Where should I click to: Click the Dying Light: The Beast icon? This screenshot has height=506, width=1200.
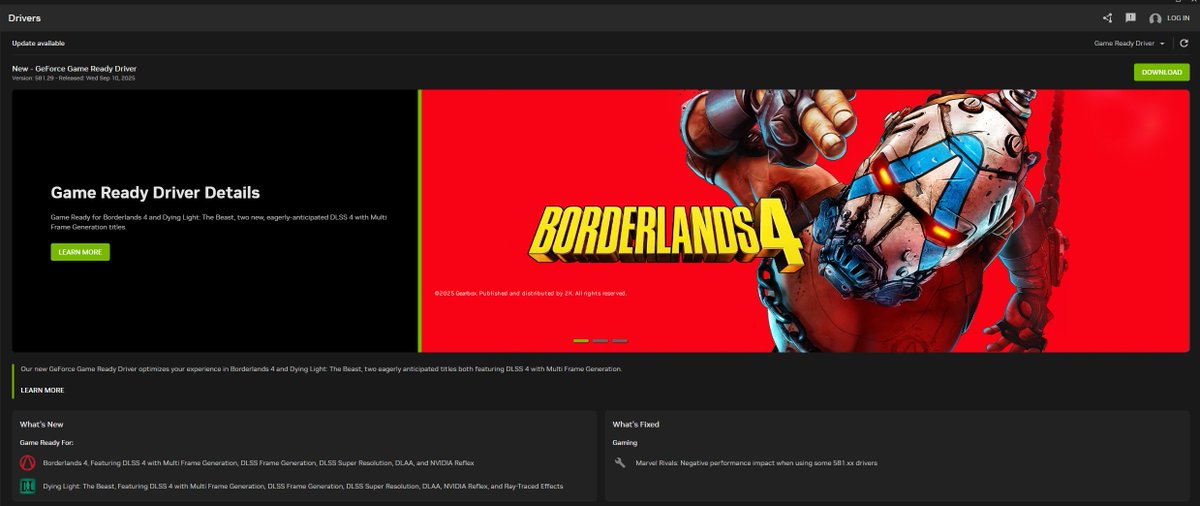coord(27,486)
